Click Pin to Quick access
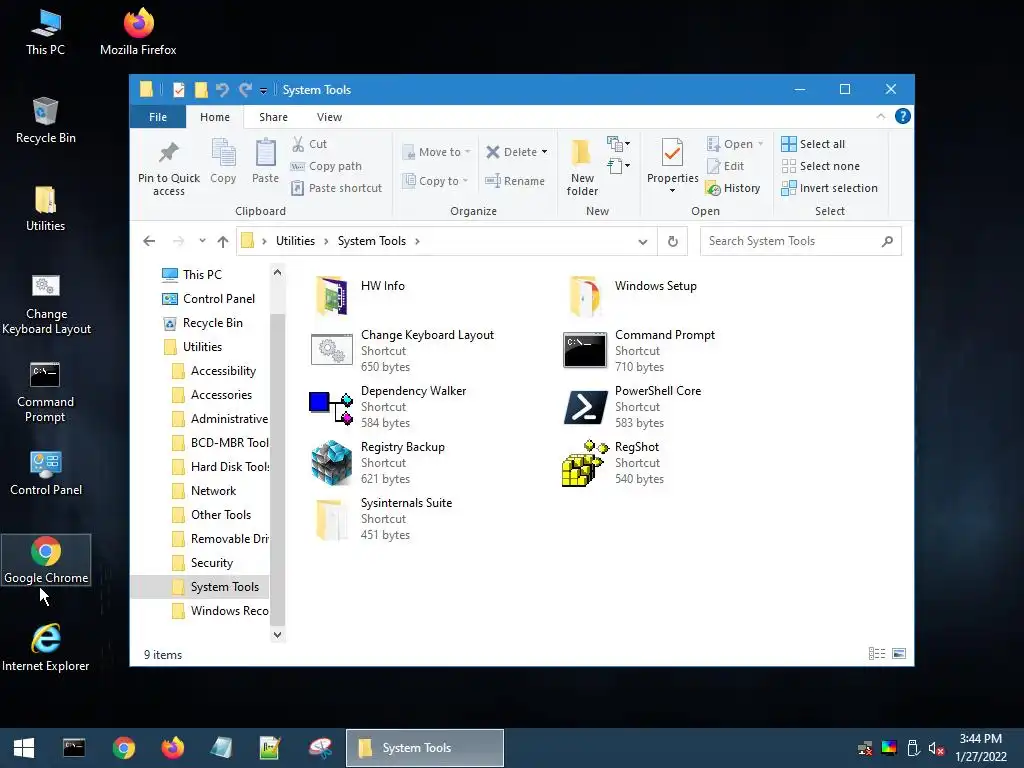 coord(168,168)
